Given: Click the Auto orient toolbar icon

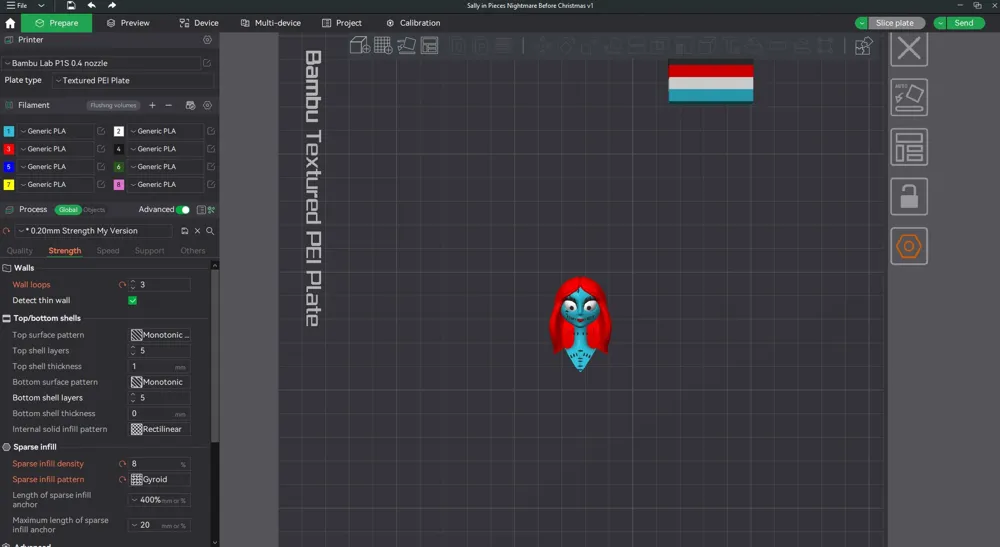Looking at the screenshot, I should point(406,45).
